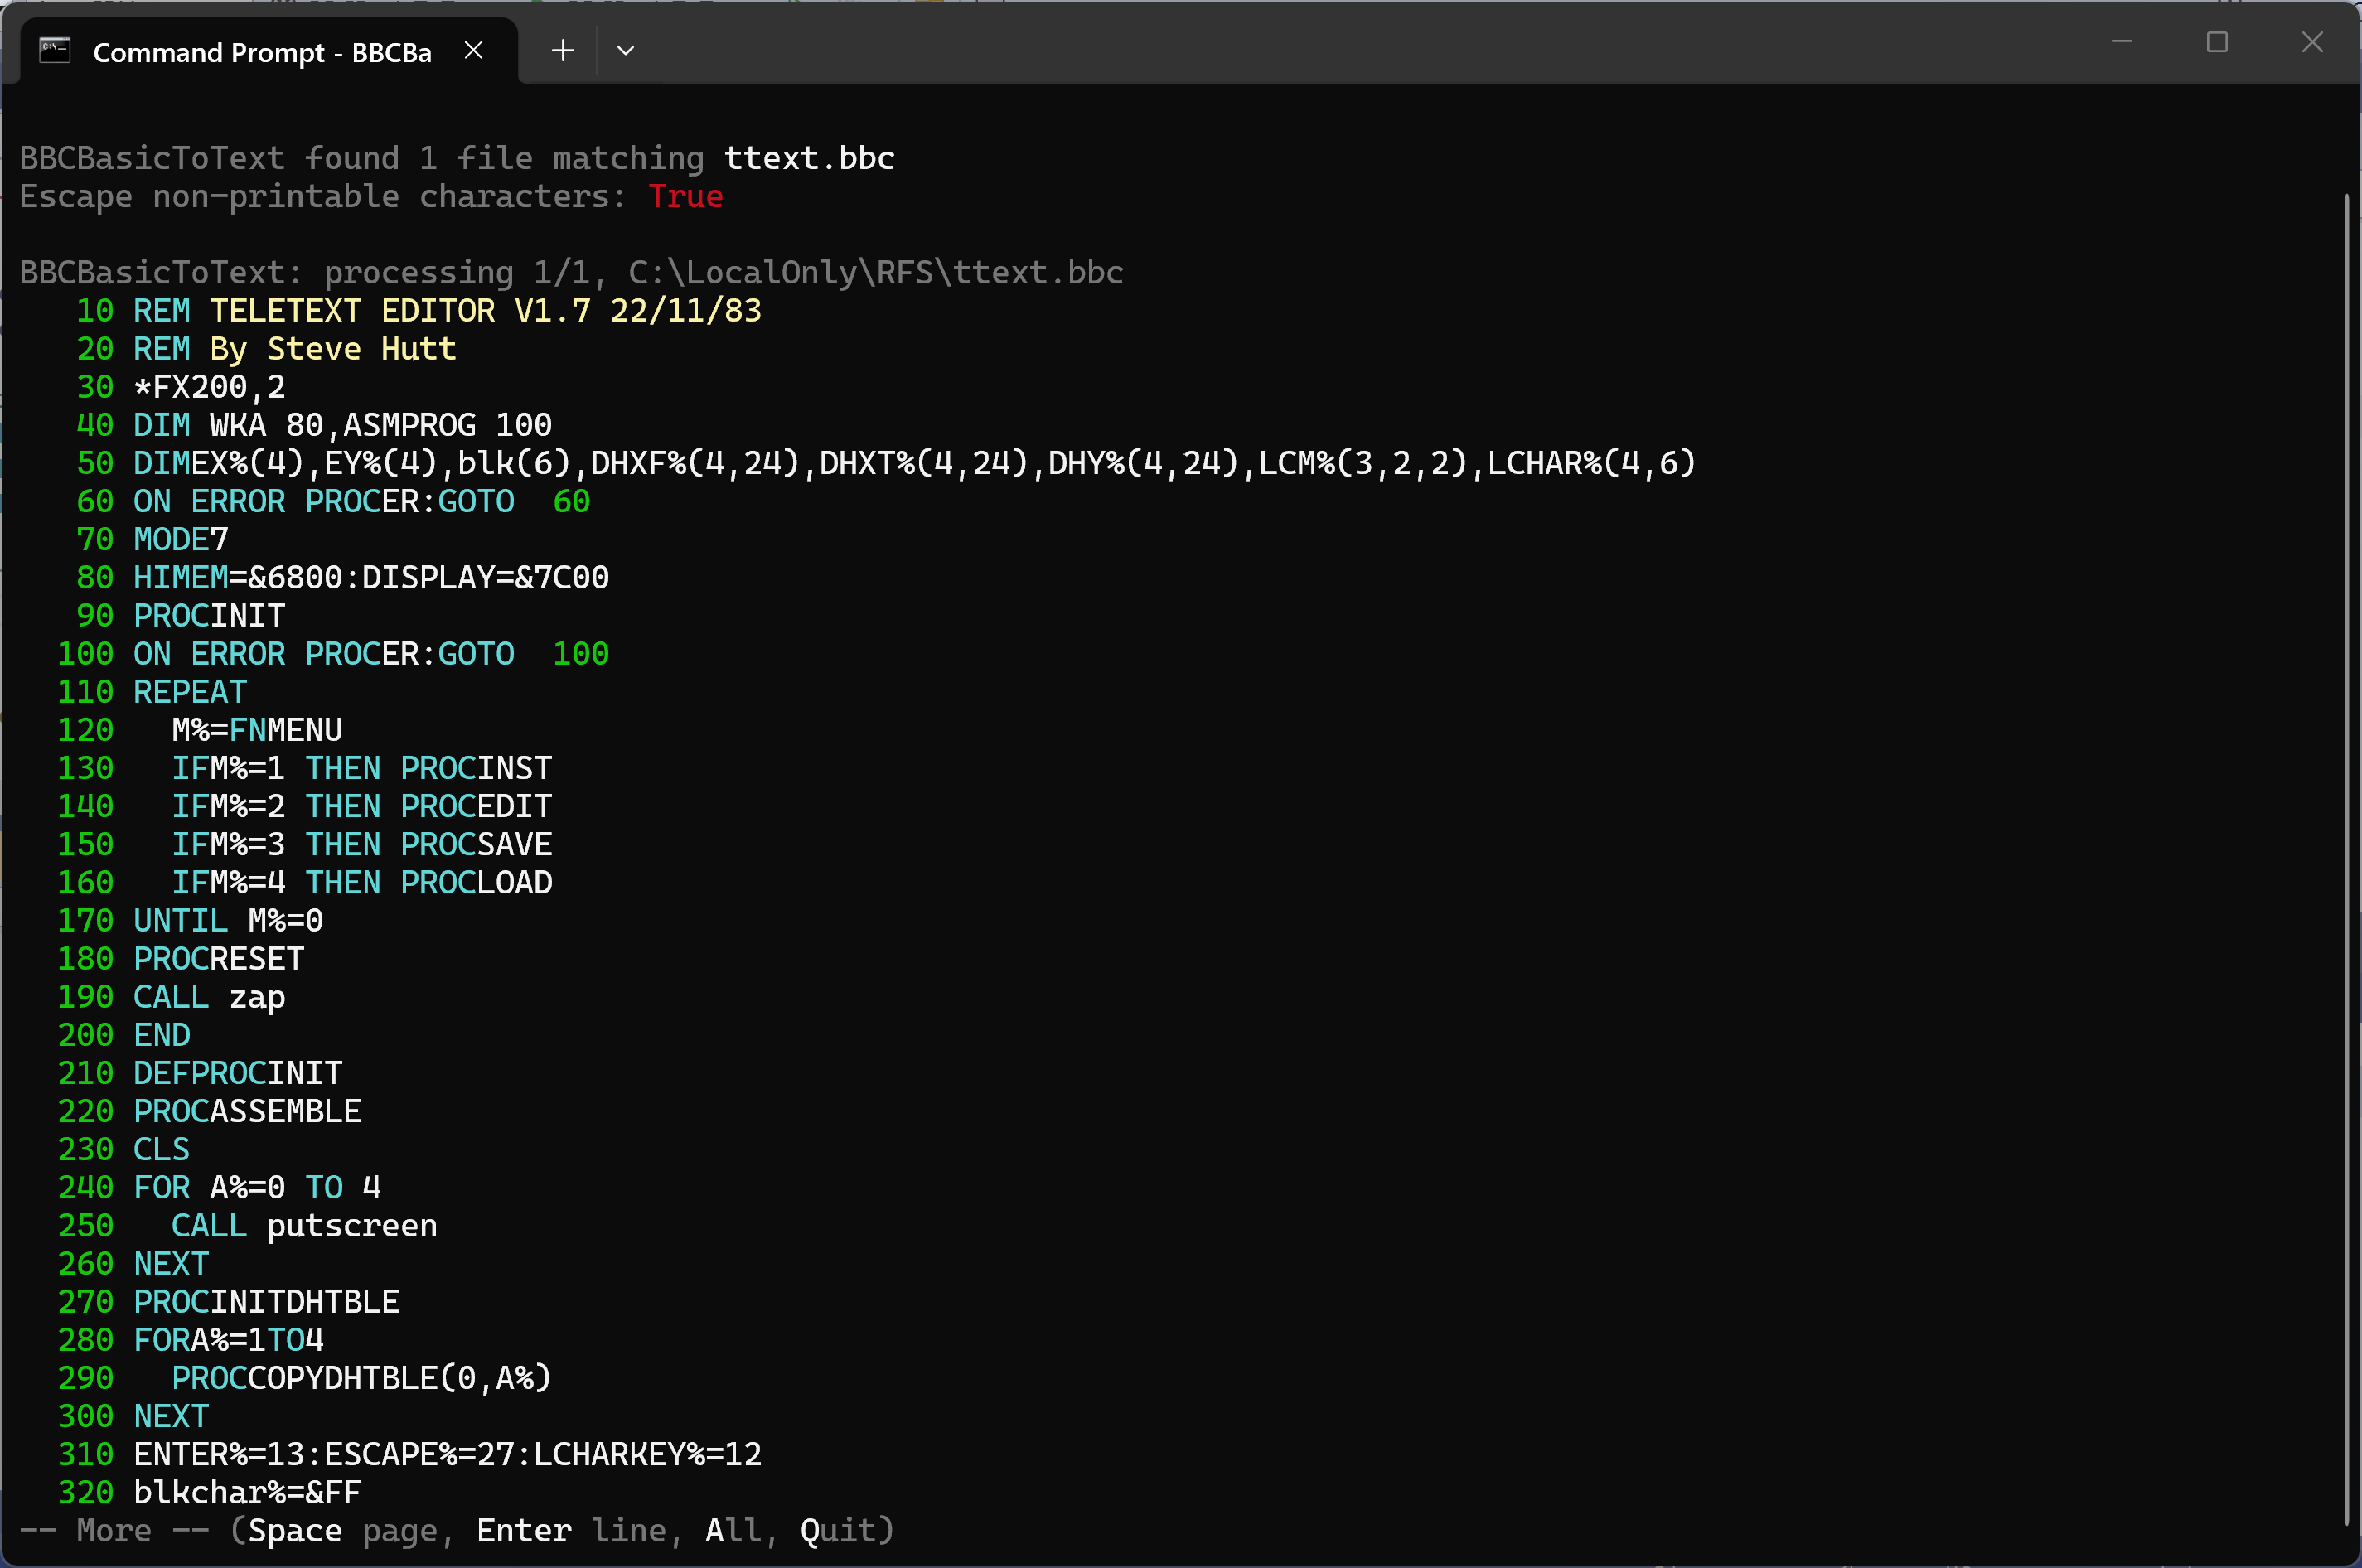Click line 110 REPEAT
The width and height of the screenshot is (2362, 1568).
point(152,691)
